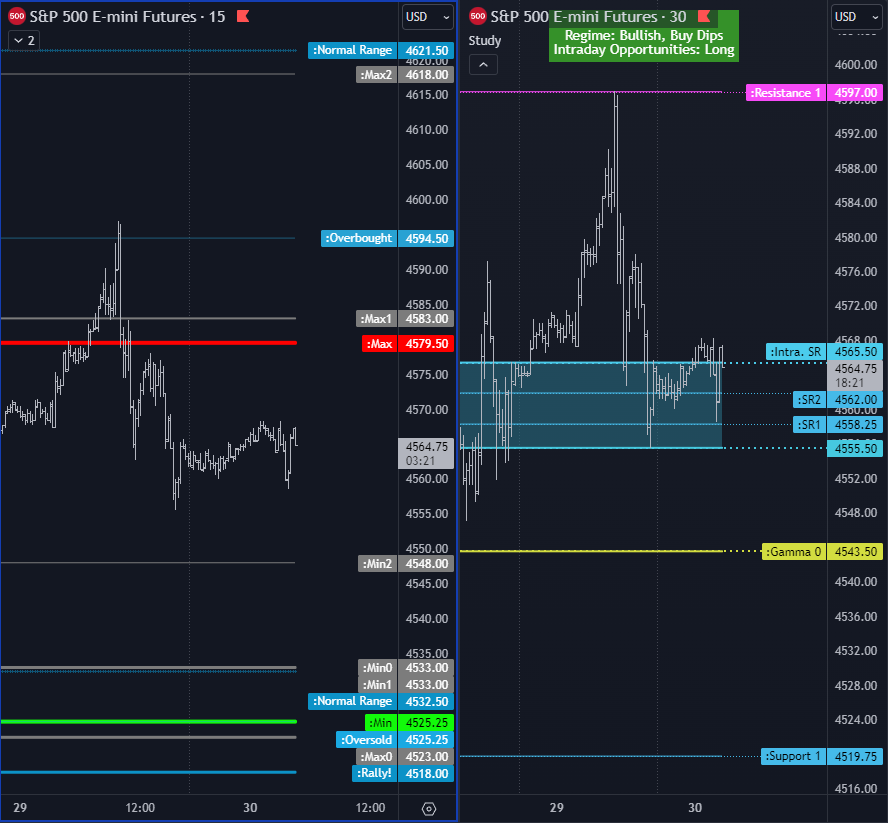Open the USD currency dropdown in right chart

[x=856, y=17]
